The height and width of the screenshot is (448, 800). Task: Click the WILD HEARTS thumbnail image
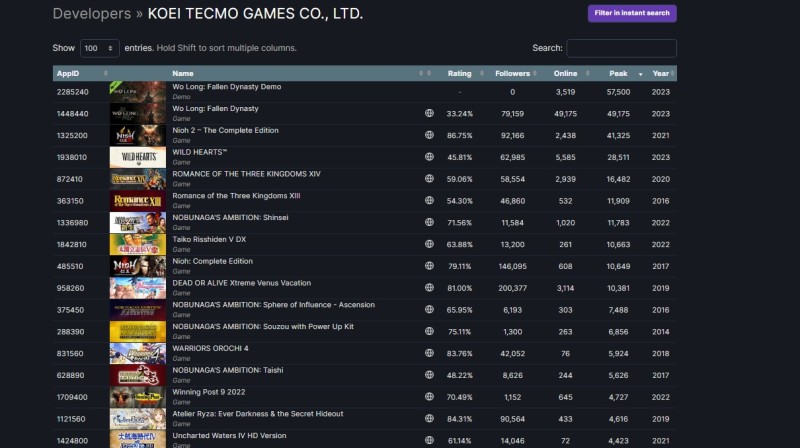pyautogui.click(x=138, y=157)
